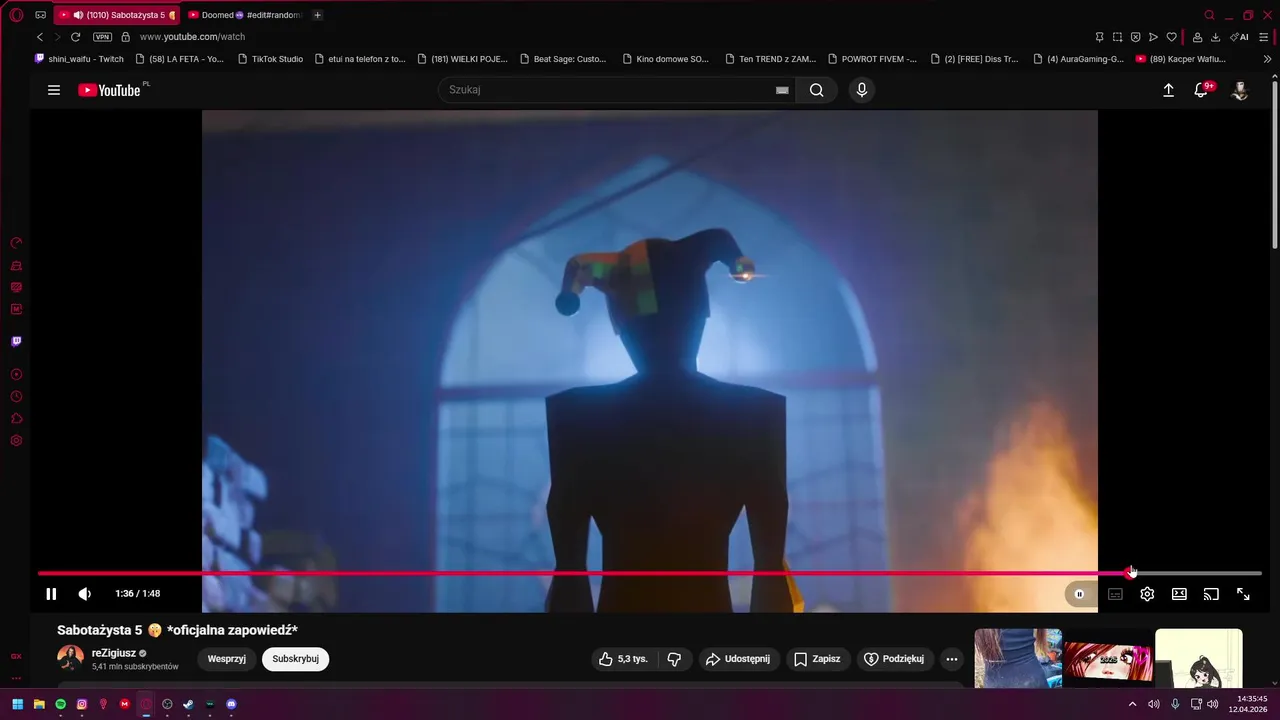Like the video with 5,3 tys. likes
This screenshot has height=720, width=1280.
624,659
